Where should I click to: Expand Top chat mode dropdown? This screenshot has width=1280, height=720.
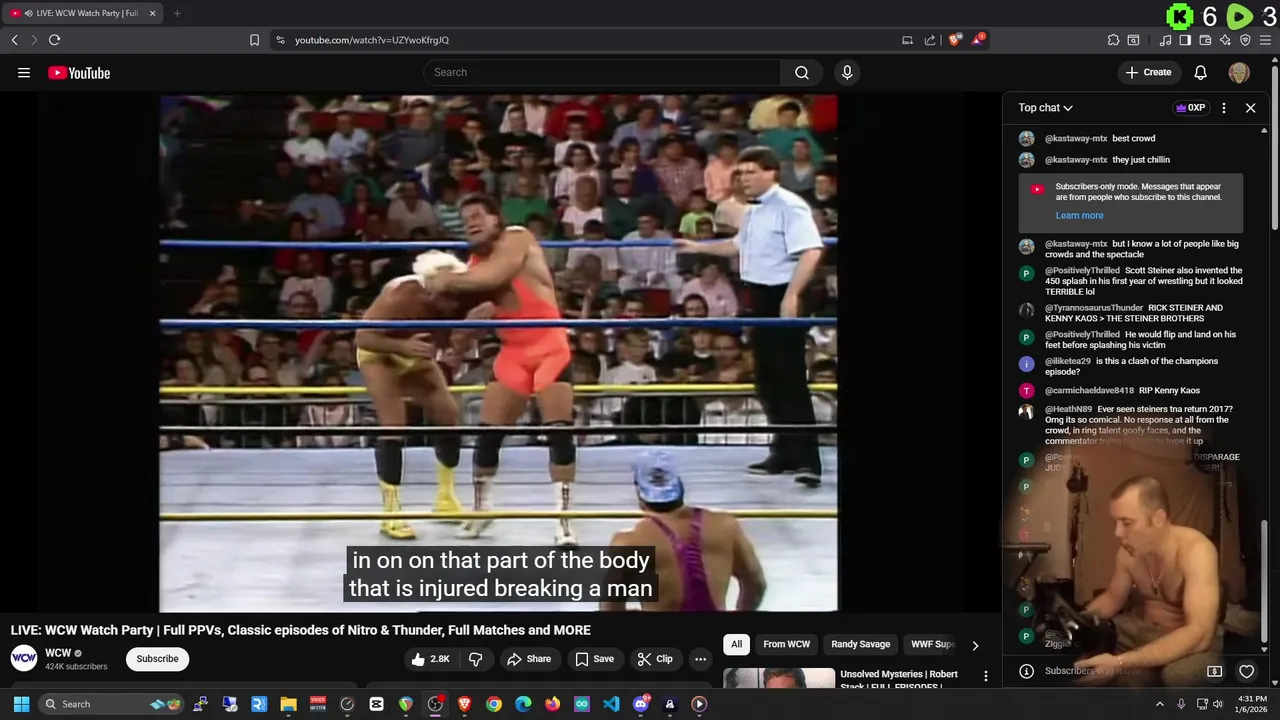[x=1046, y=108]
